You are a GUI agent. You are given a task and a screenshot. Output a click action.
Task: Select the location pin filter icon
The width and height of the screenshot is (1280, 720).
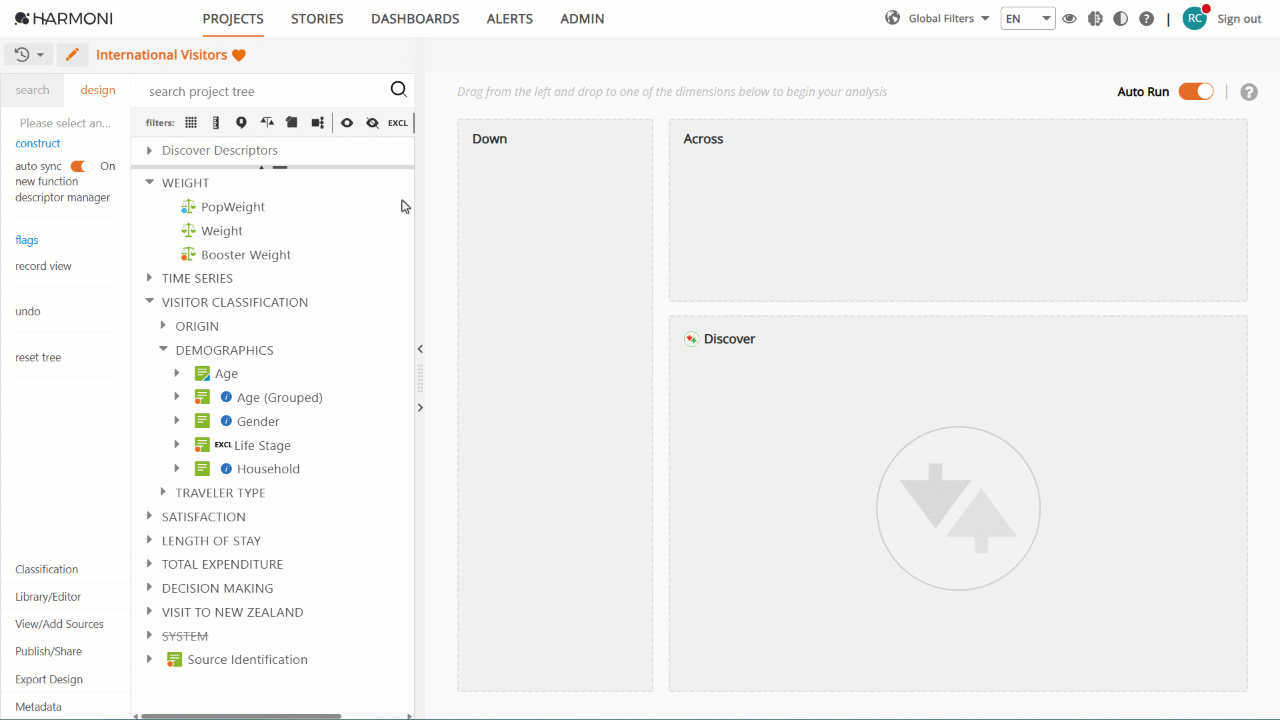(x=241, y=123)
